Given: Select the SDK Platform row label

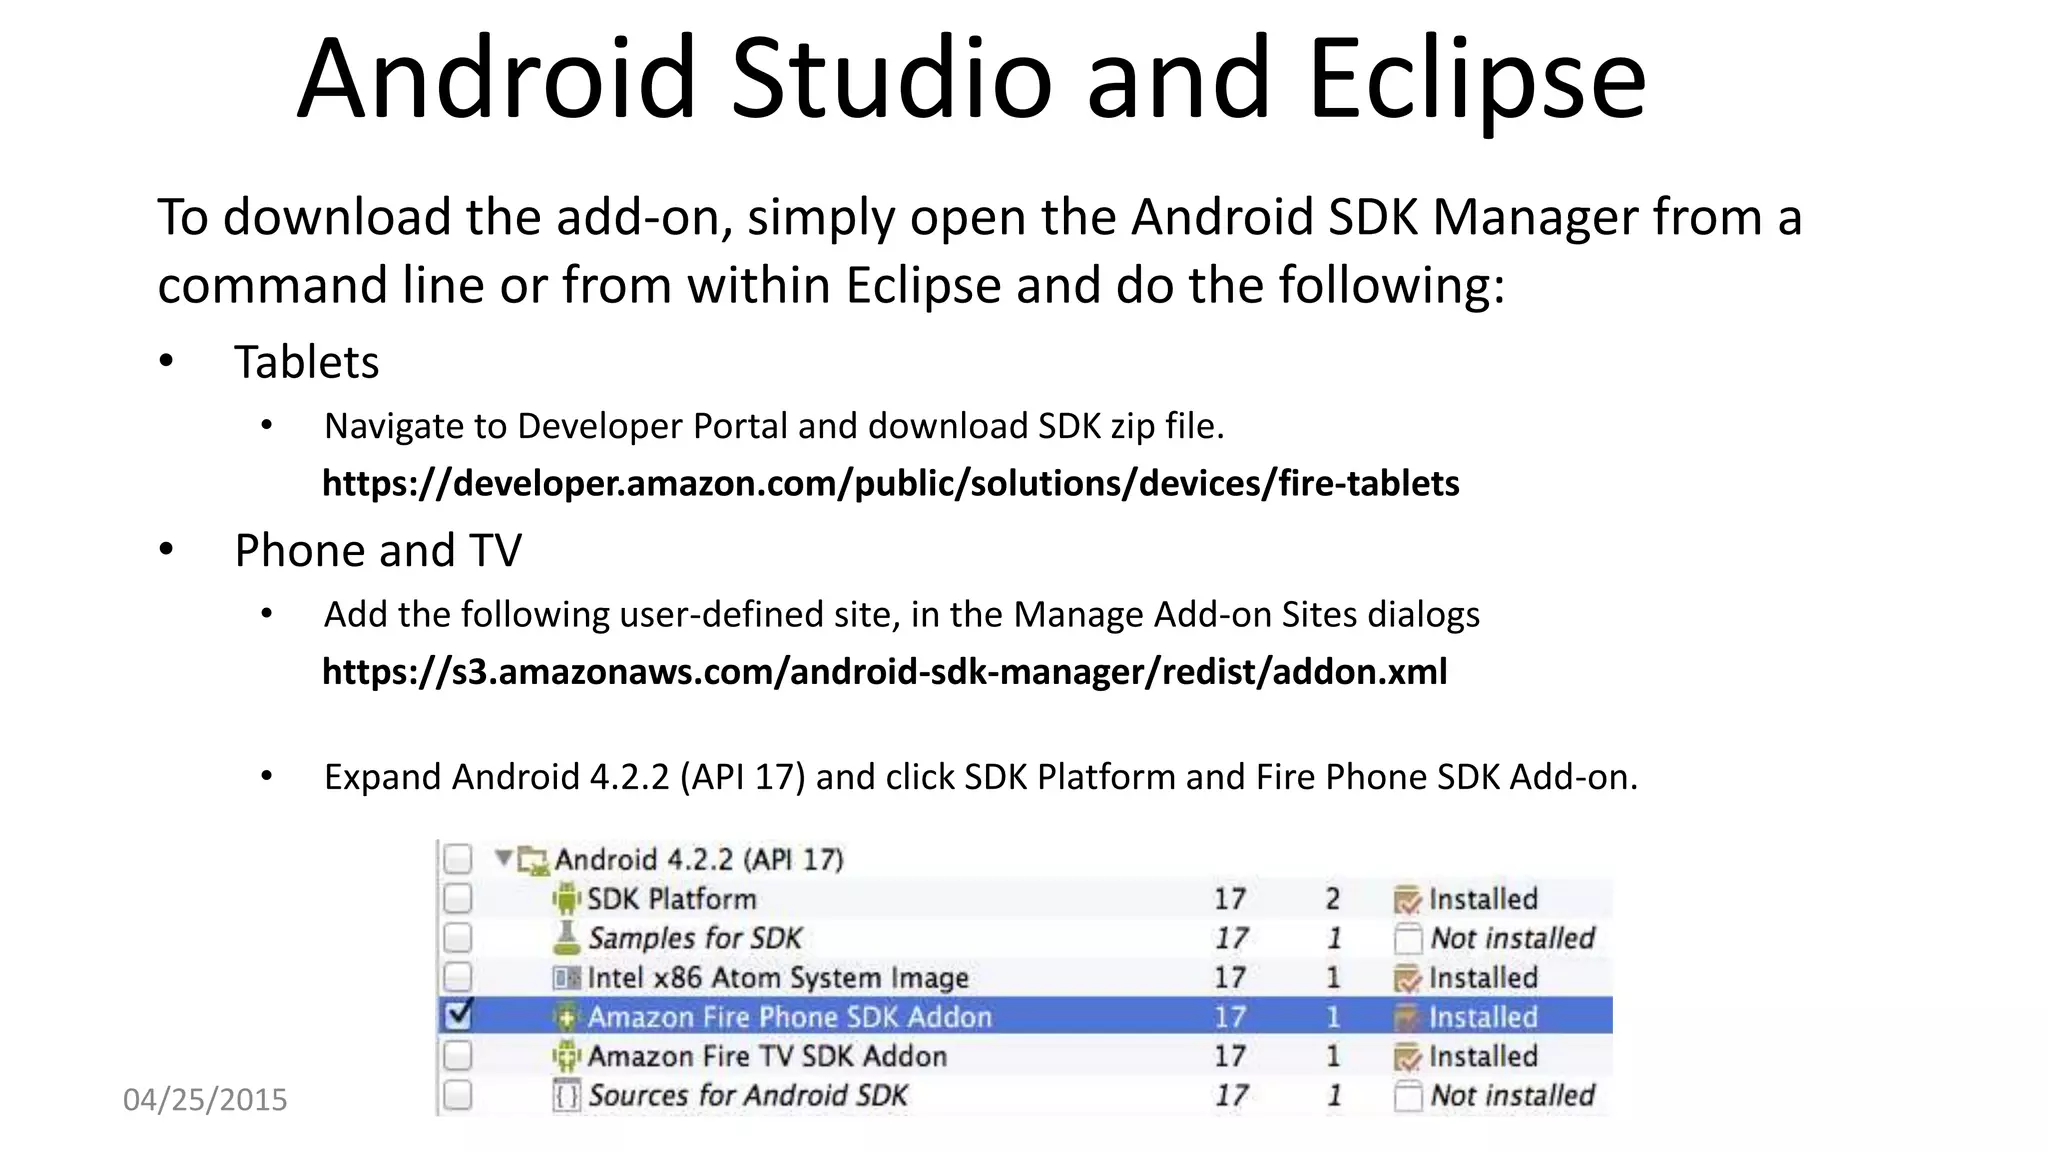Looking at the screenshot, I should click(x=671, y=899).
